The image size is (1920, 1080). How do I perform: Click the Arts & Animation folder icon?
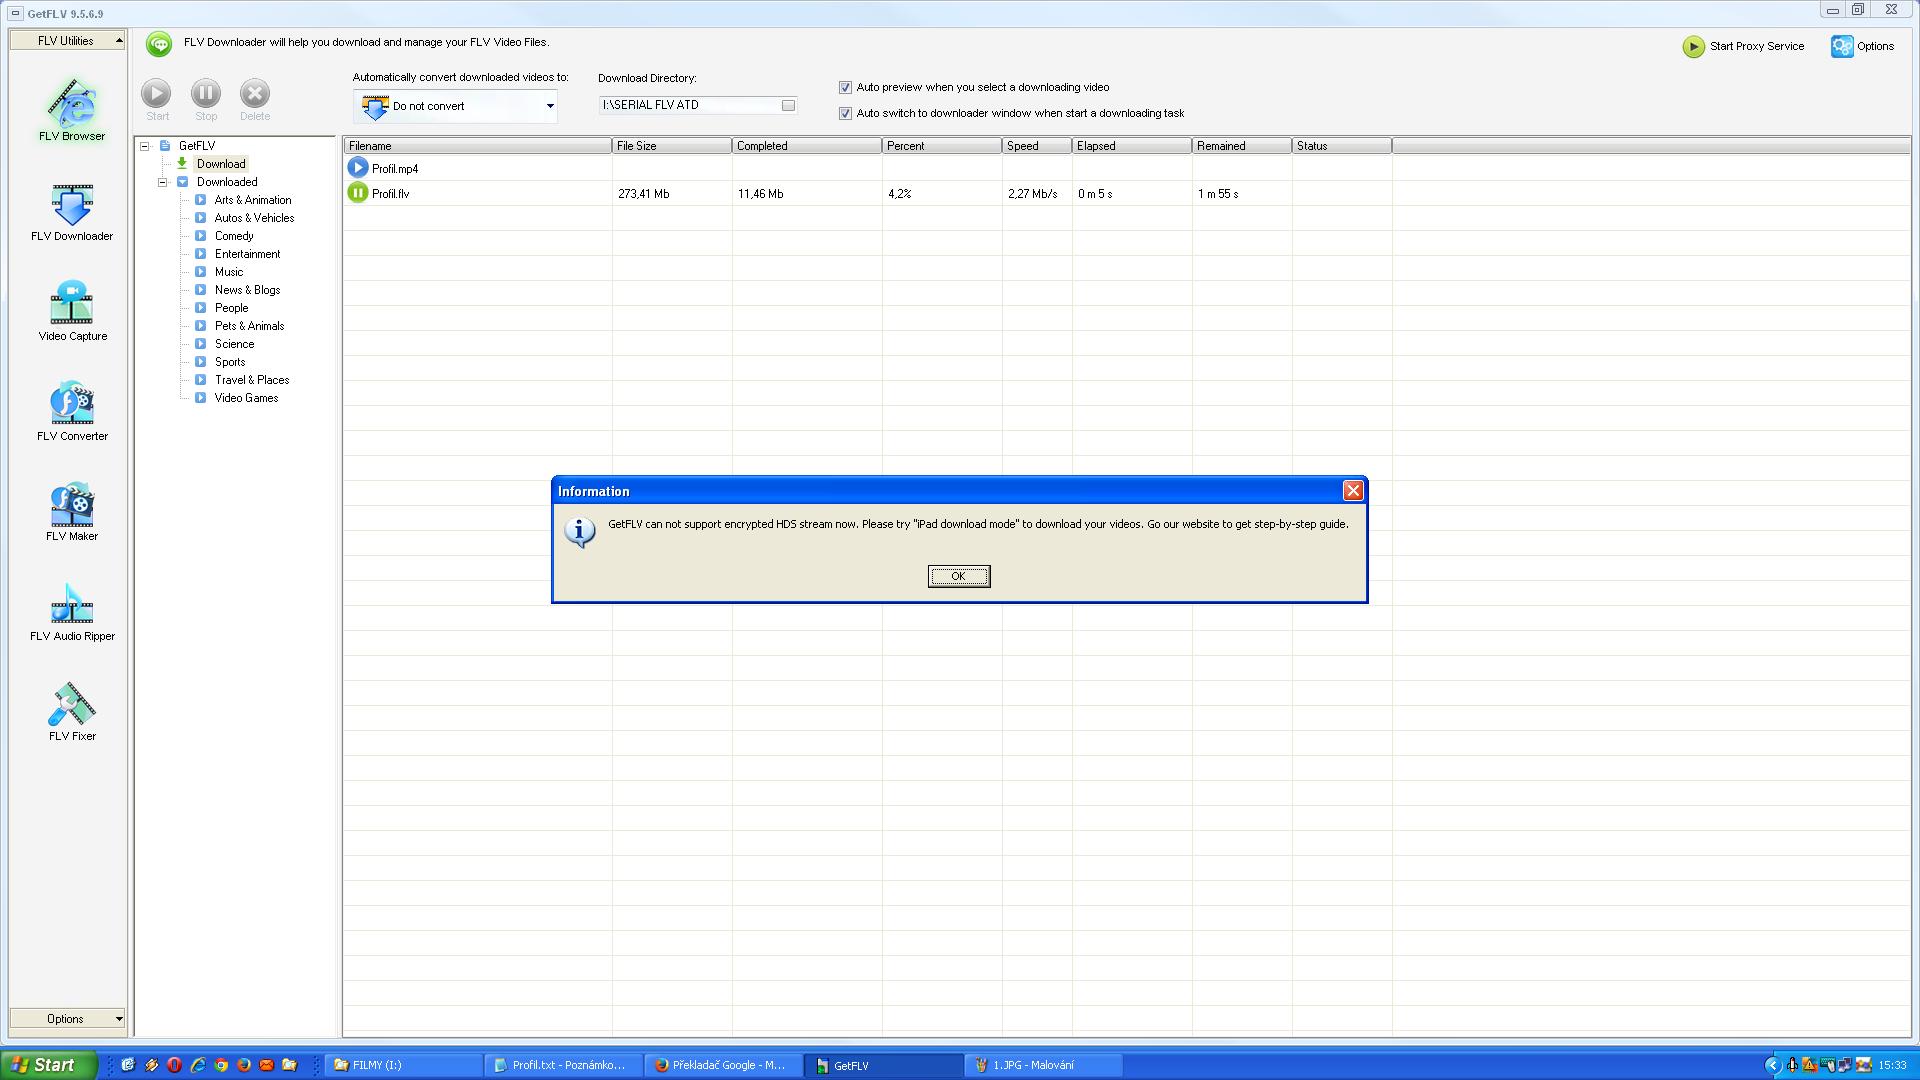click(x=200, y=200)
